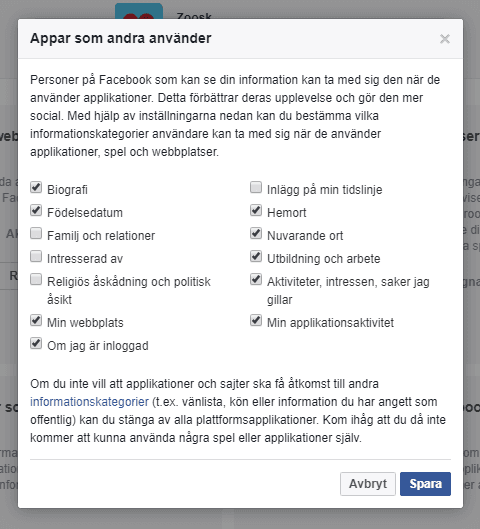Click the Avbryt button
The height and width of the screenshot is (529, 480).
coord(368,484)
